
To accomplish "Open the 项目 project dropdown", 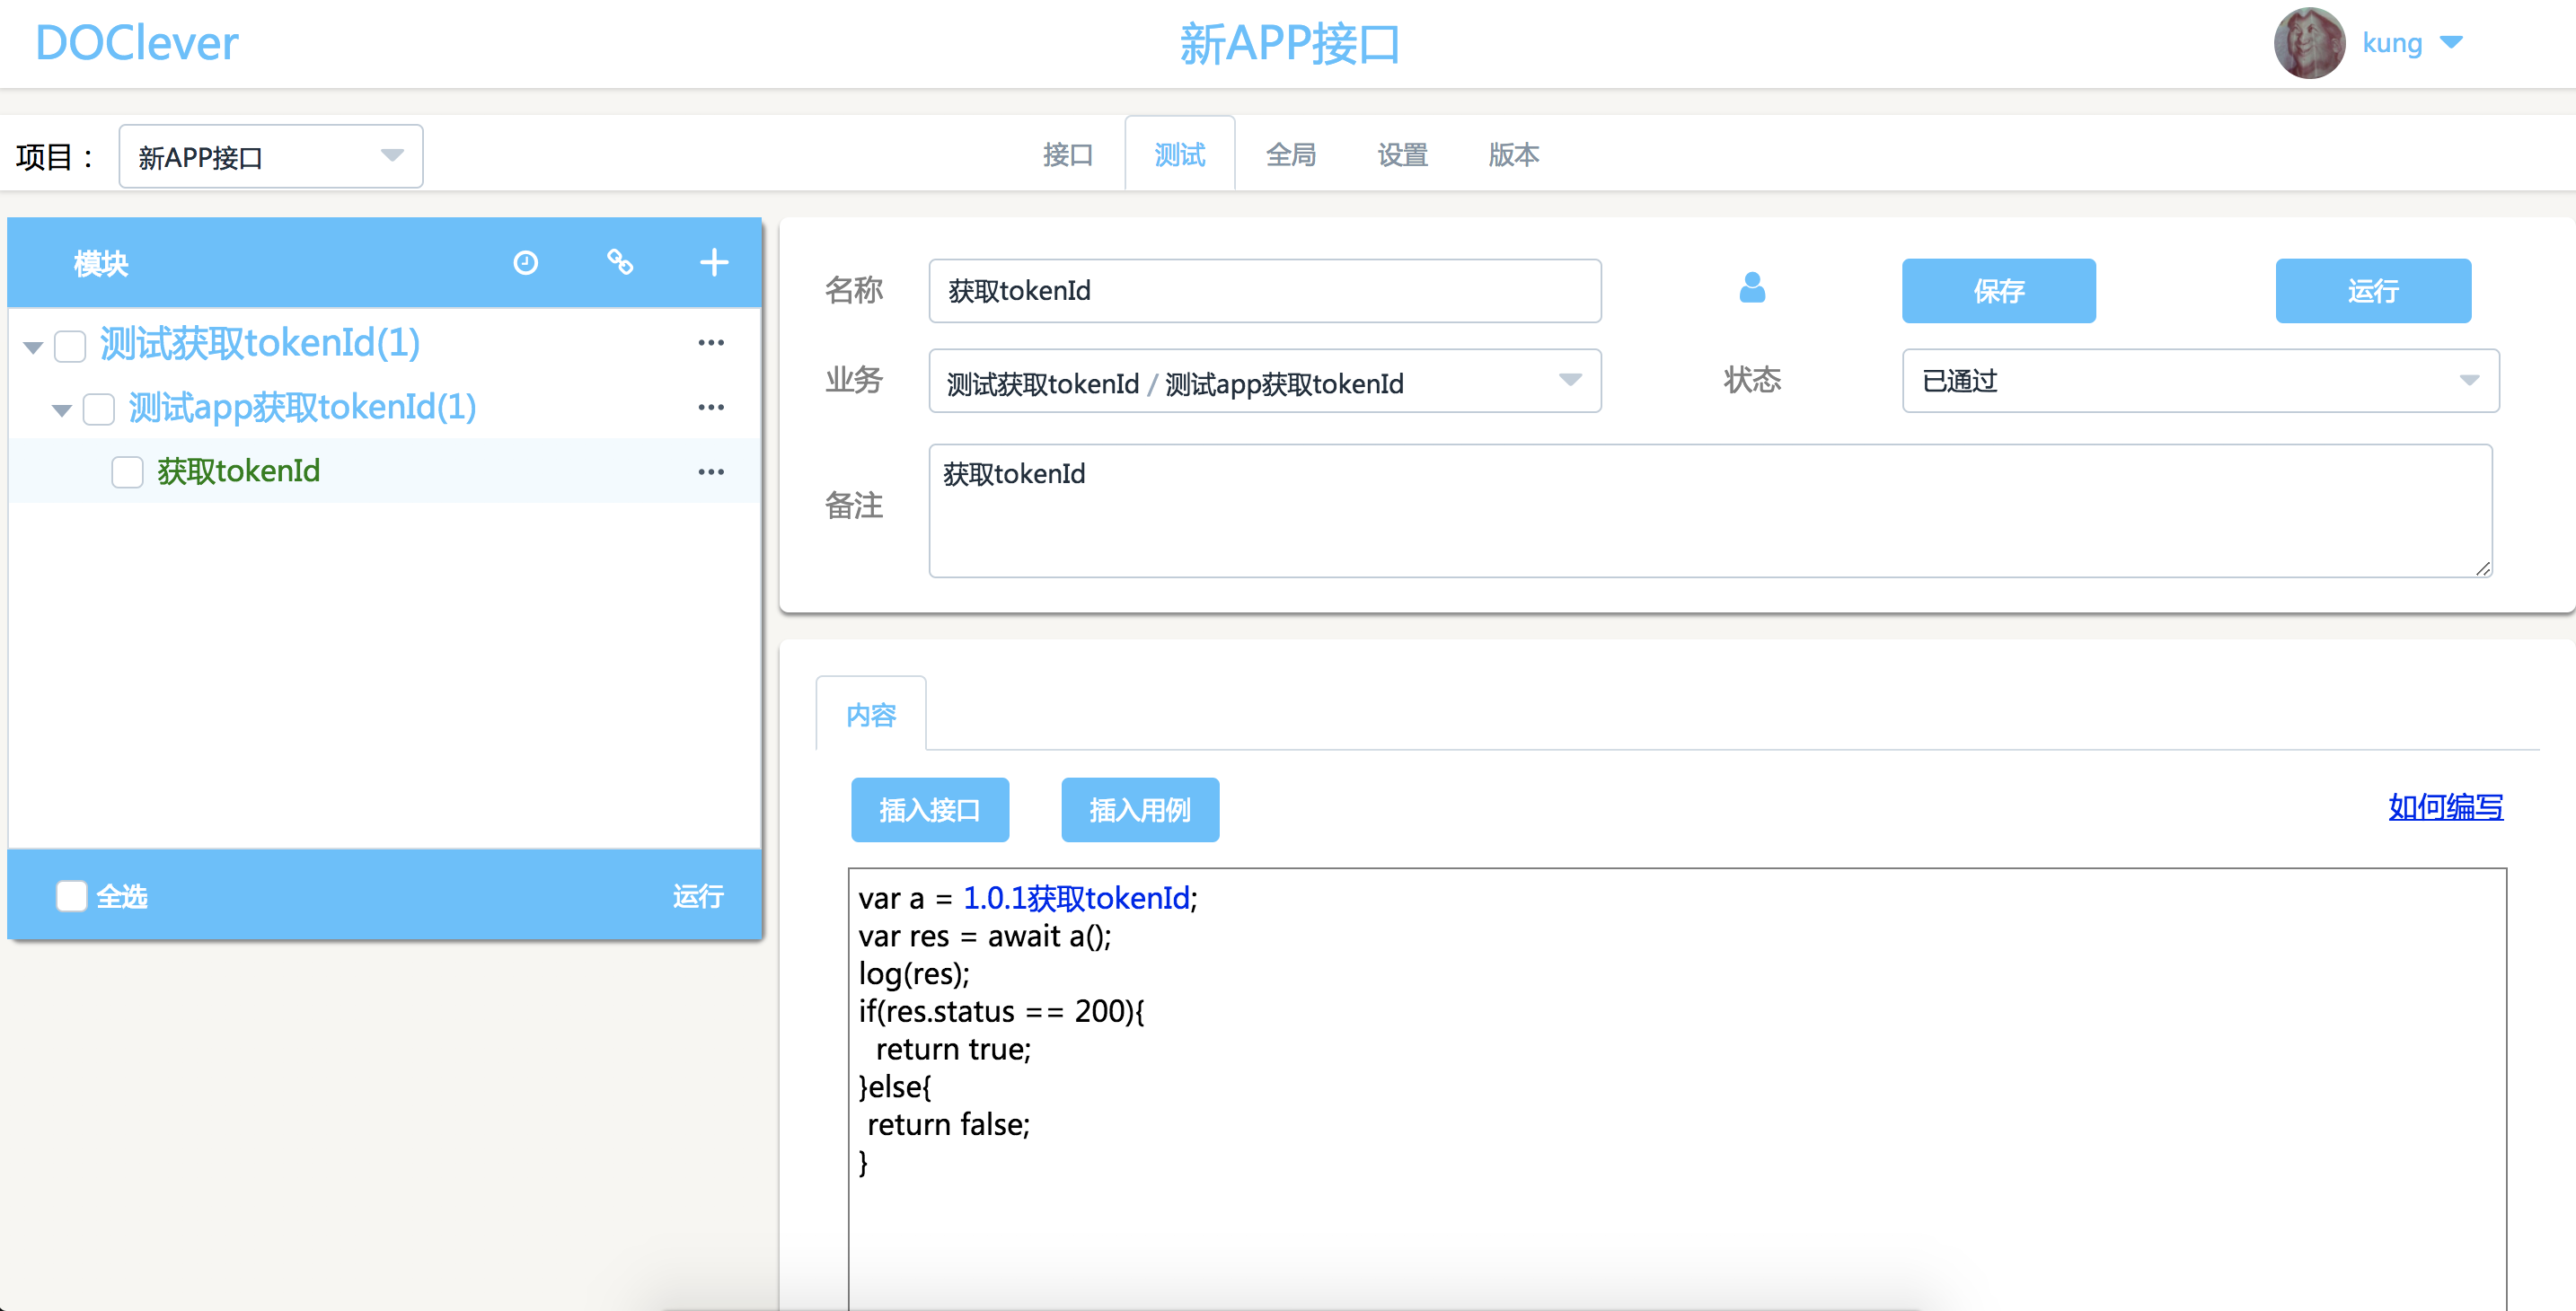I will click(x=270, y=157).
